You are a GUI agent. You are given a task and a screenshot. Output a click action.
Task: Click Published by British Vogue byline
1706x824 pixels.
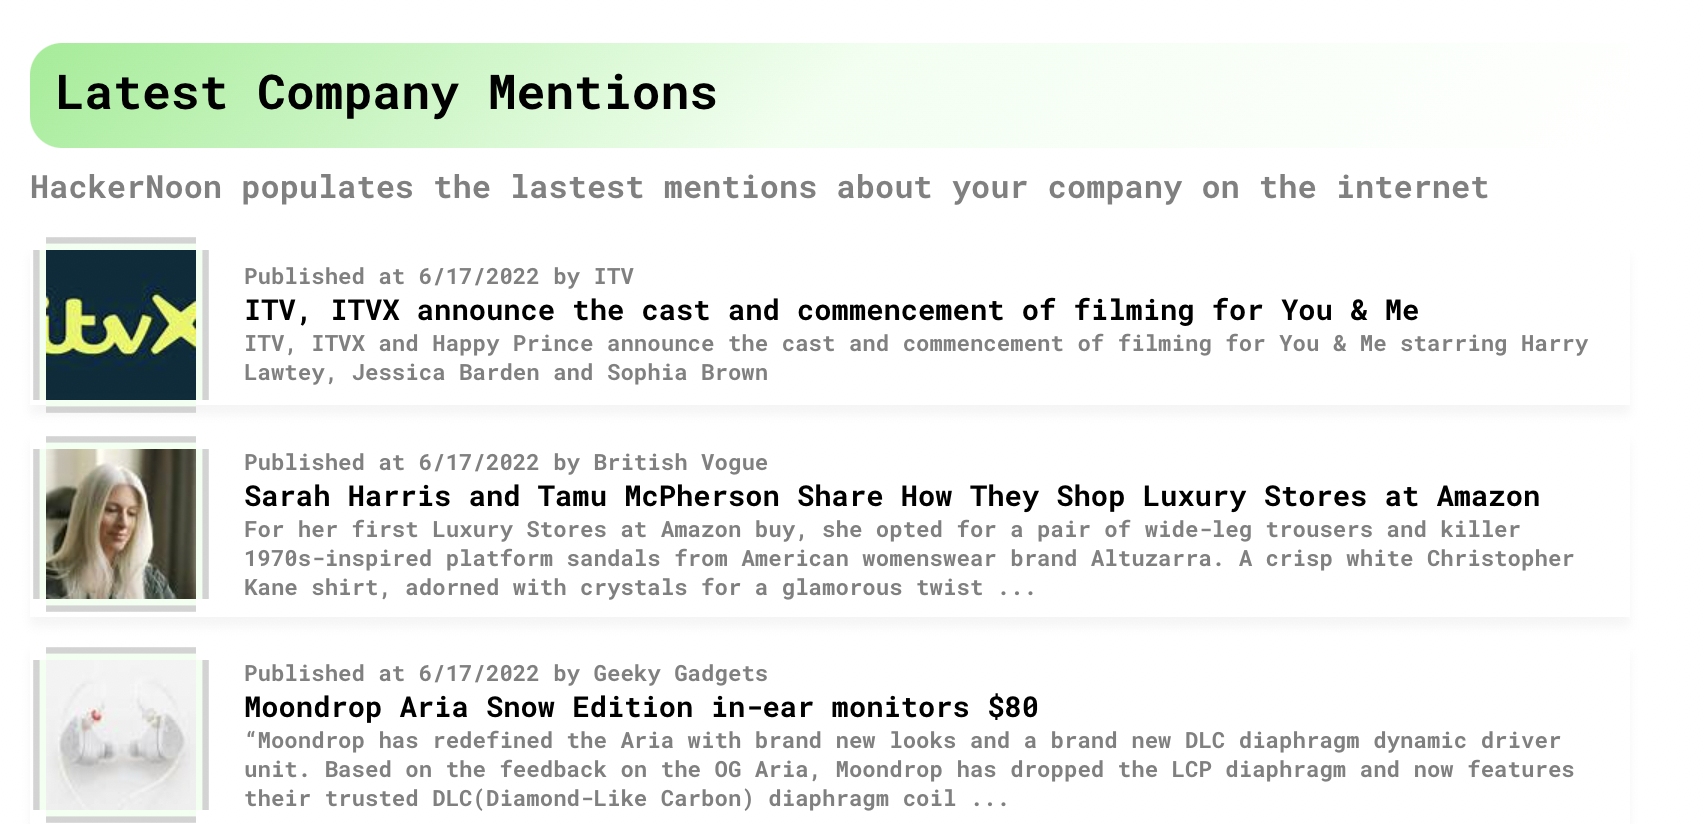(x=506, y=462)
